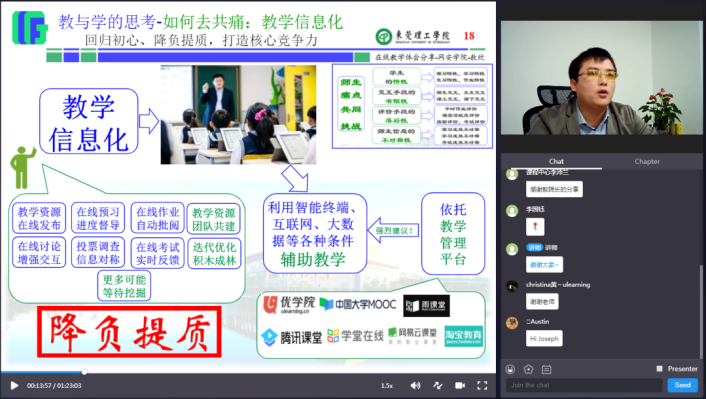707x399 pixels.
Task: Open the emoji smiley picker
Action: click(510, 369)
